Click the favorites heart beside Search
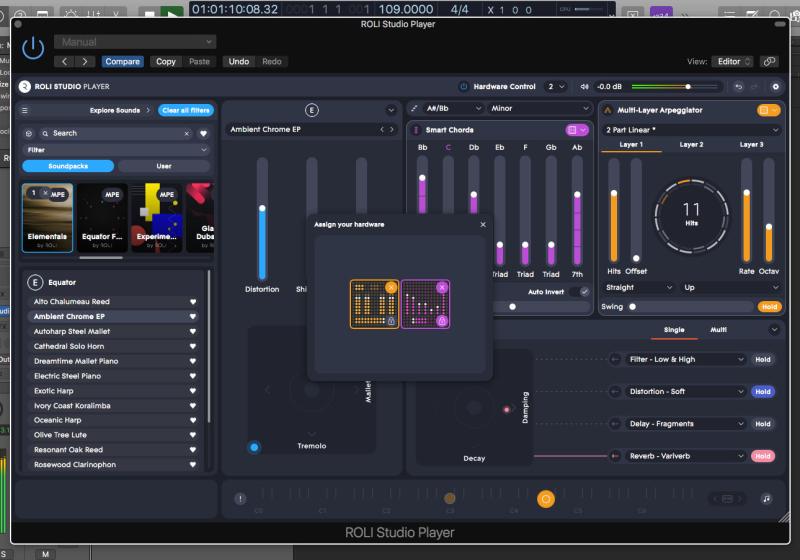Image resolution: width=800 pixels, height=560 pixels. pyautogui.click(x=203, y=133)
